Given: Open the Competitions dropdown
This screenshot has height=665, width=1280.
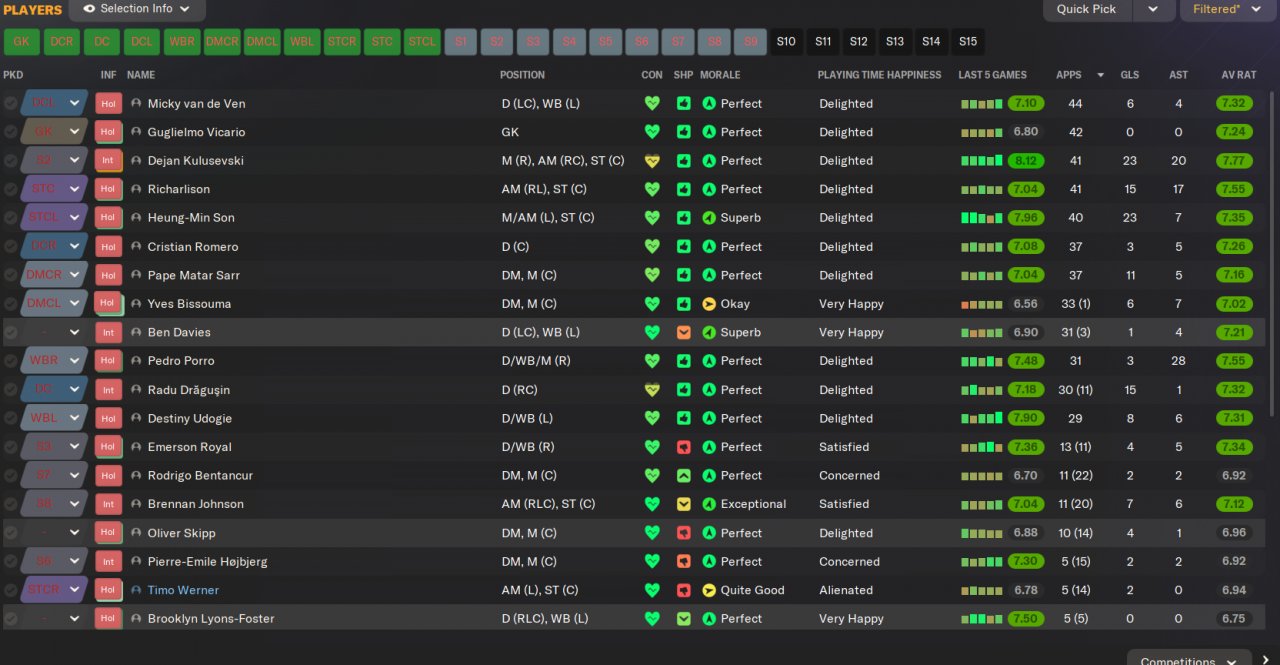Looking at the screenshot, I should coord(1189,658).
